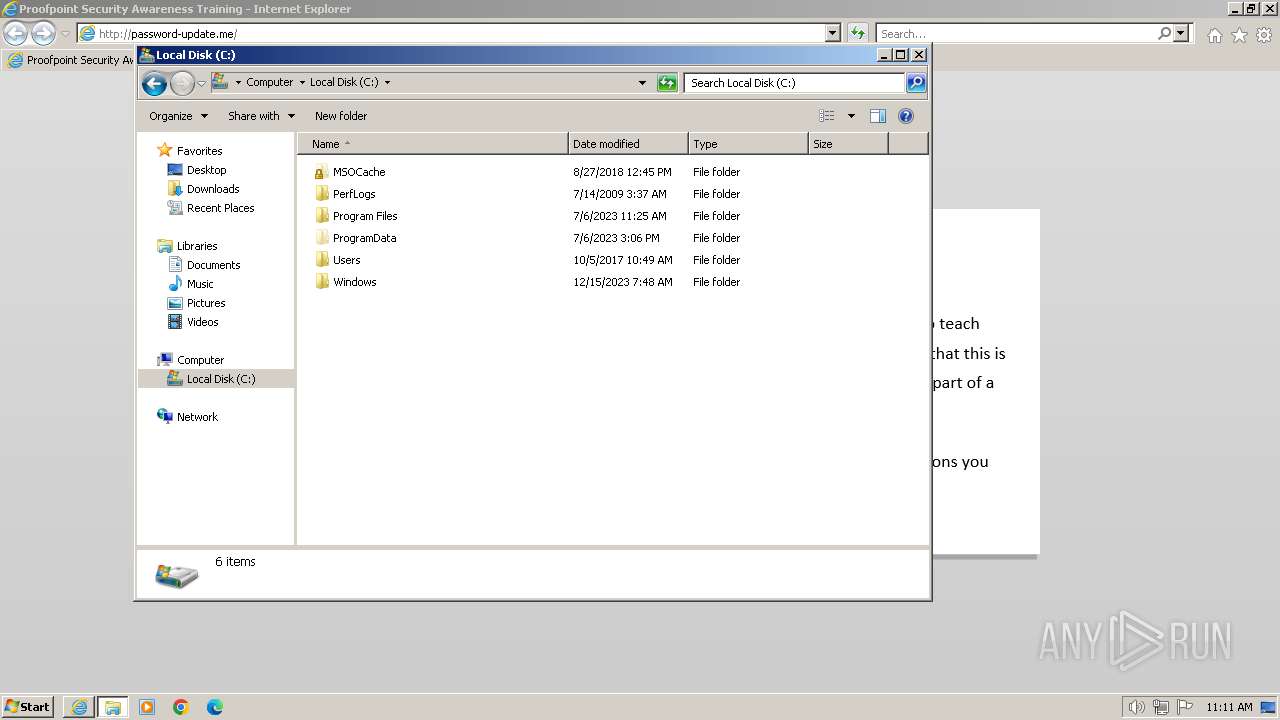Sort by the Name column header
The image size is (1280, 720).
pyautogui.click(x=433, y=144)
